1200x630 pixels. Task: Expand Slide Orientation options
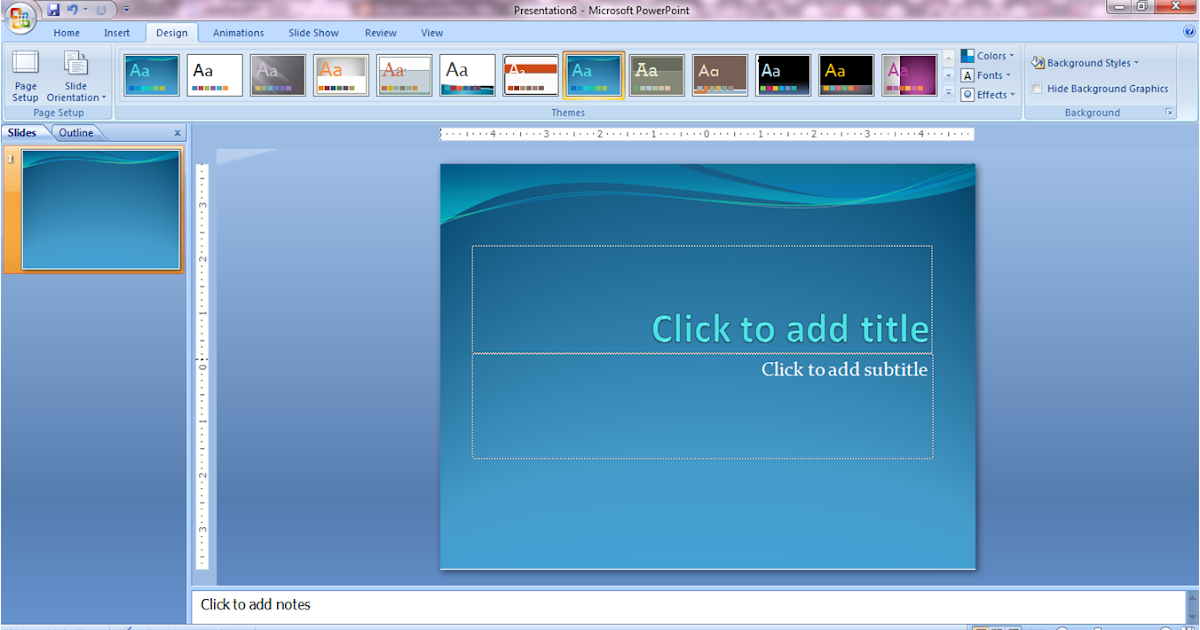pos(76,76)
